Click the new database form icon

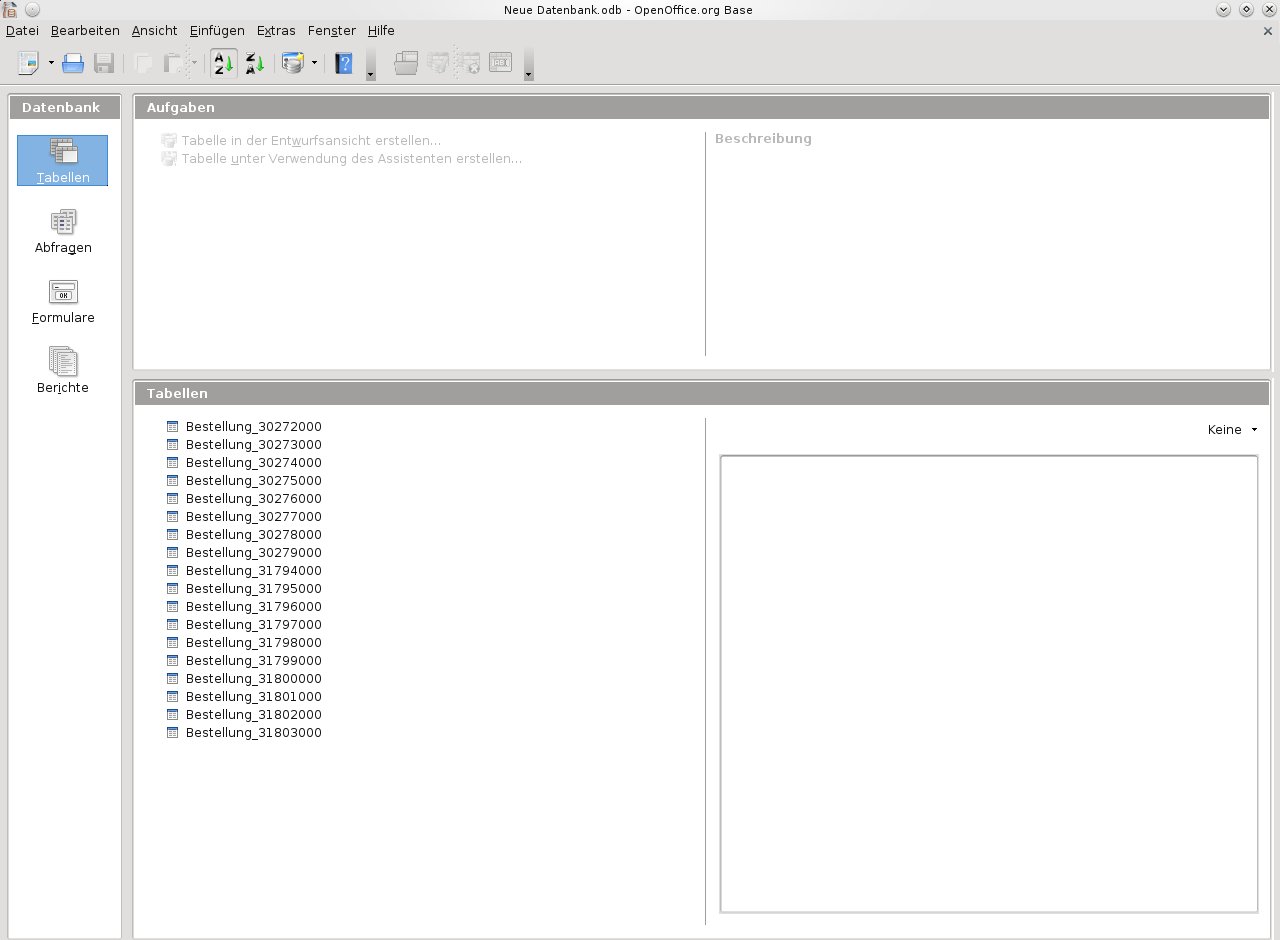292,64
